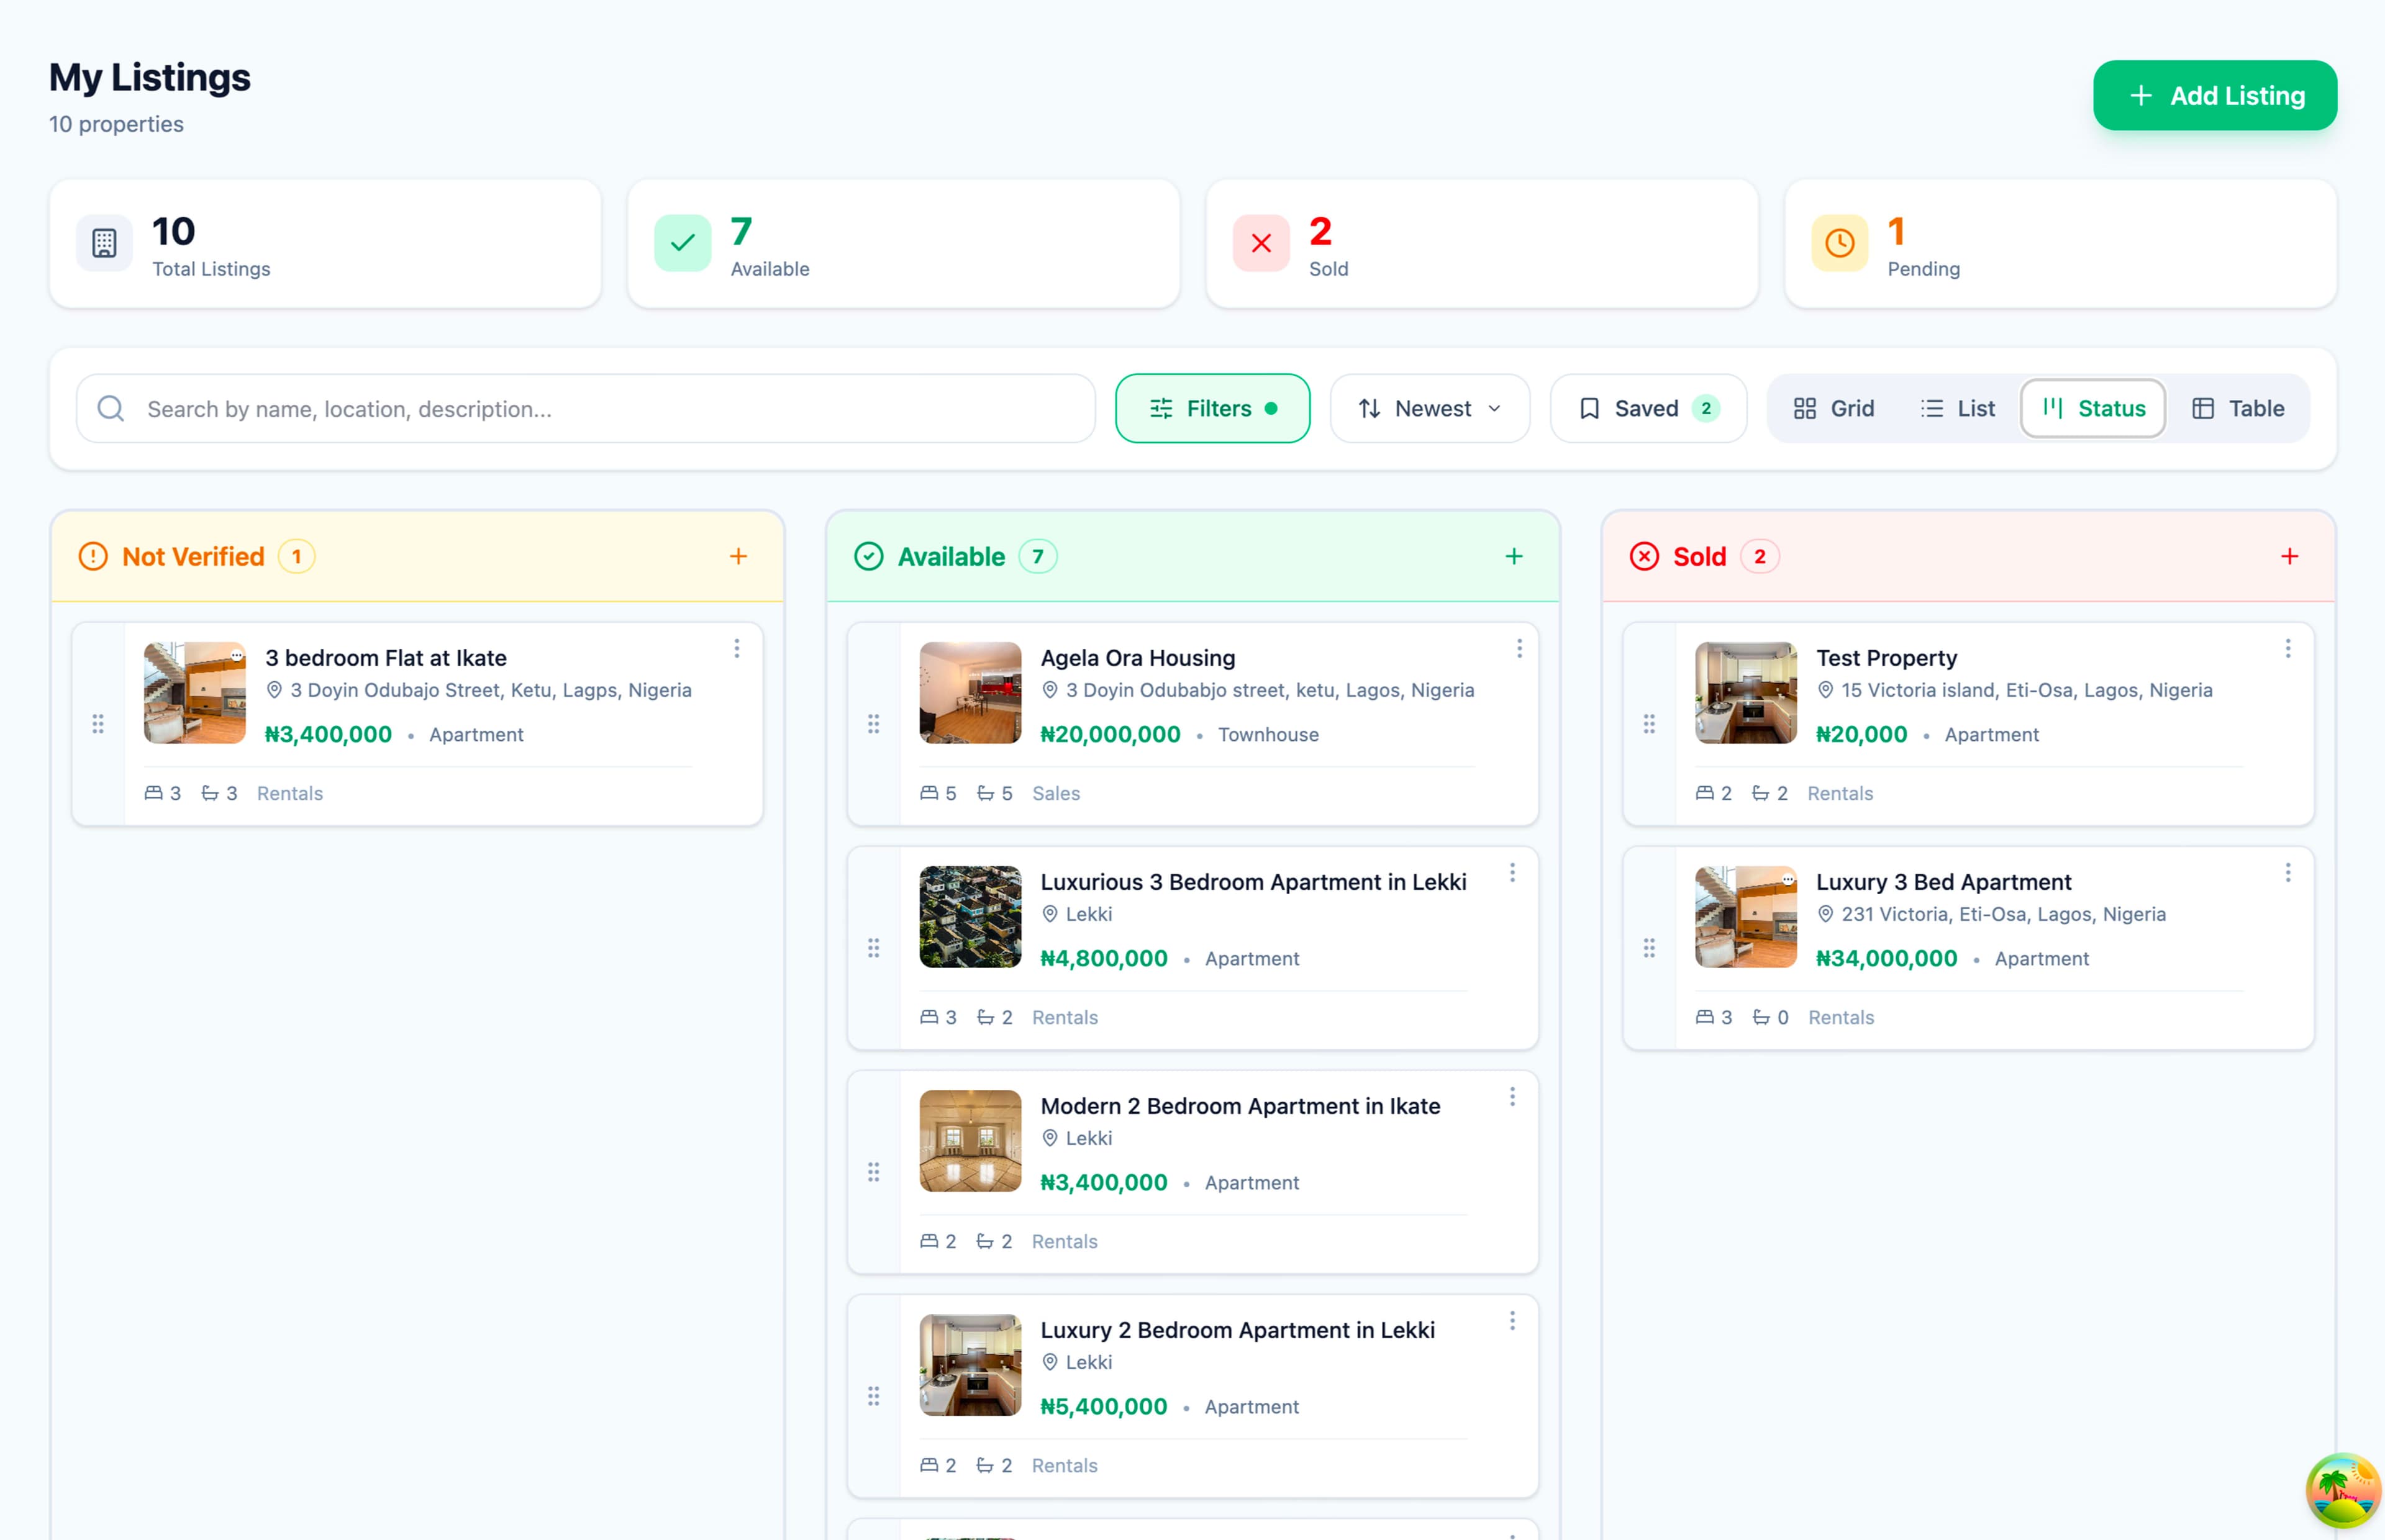Expand the Filters panel
2385x1540 pixels.
click(1212, 408)
